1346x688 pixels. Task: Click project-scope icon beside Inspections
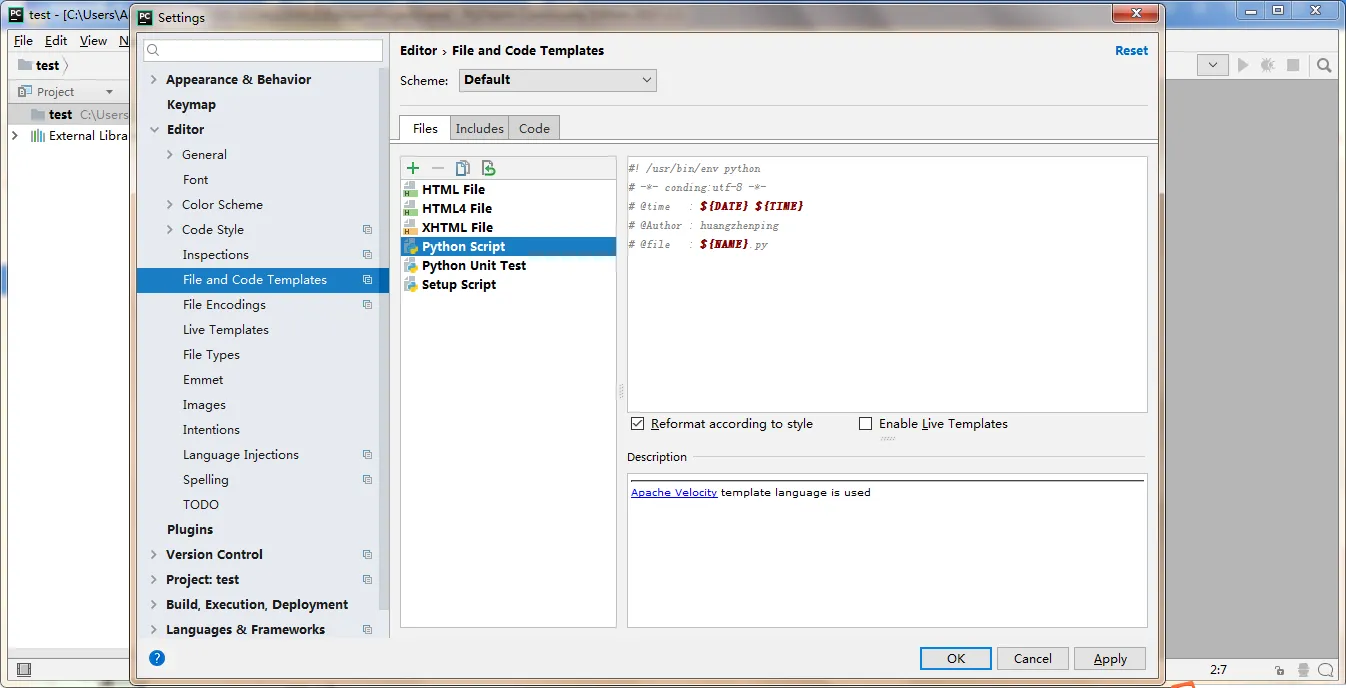(x=367, y=255)
